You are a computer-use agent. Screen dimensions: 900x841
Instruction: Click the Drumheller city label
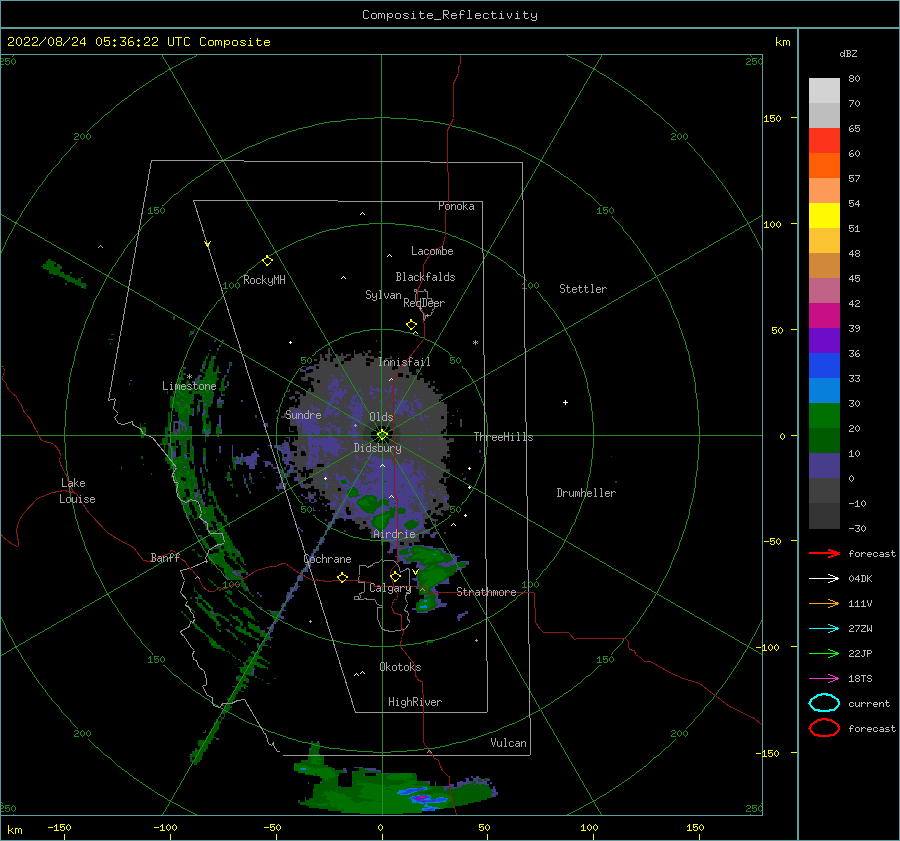pos(586,493)
